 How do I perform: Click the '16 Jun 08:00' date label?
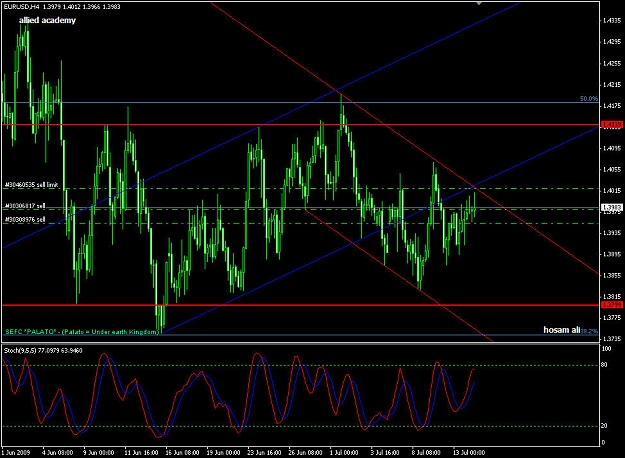click(x=182, y=452)
